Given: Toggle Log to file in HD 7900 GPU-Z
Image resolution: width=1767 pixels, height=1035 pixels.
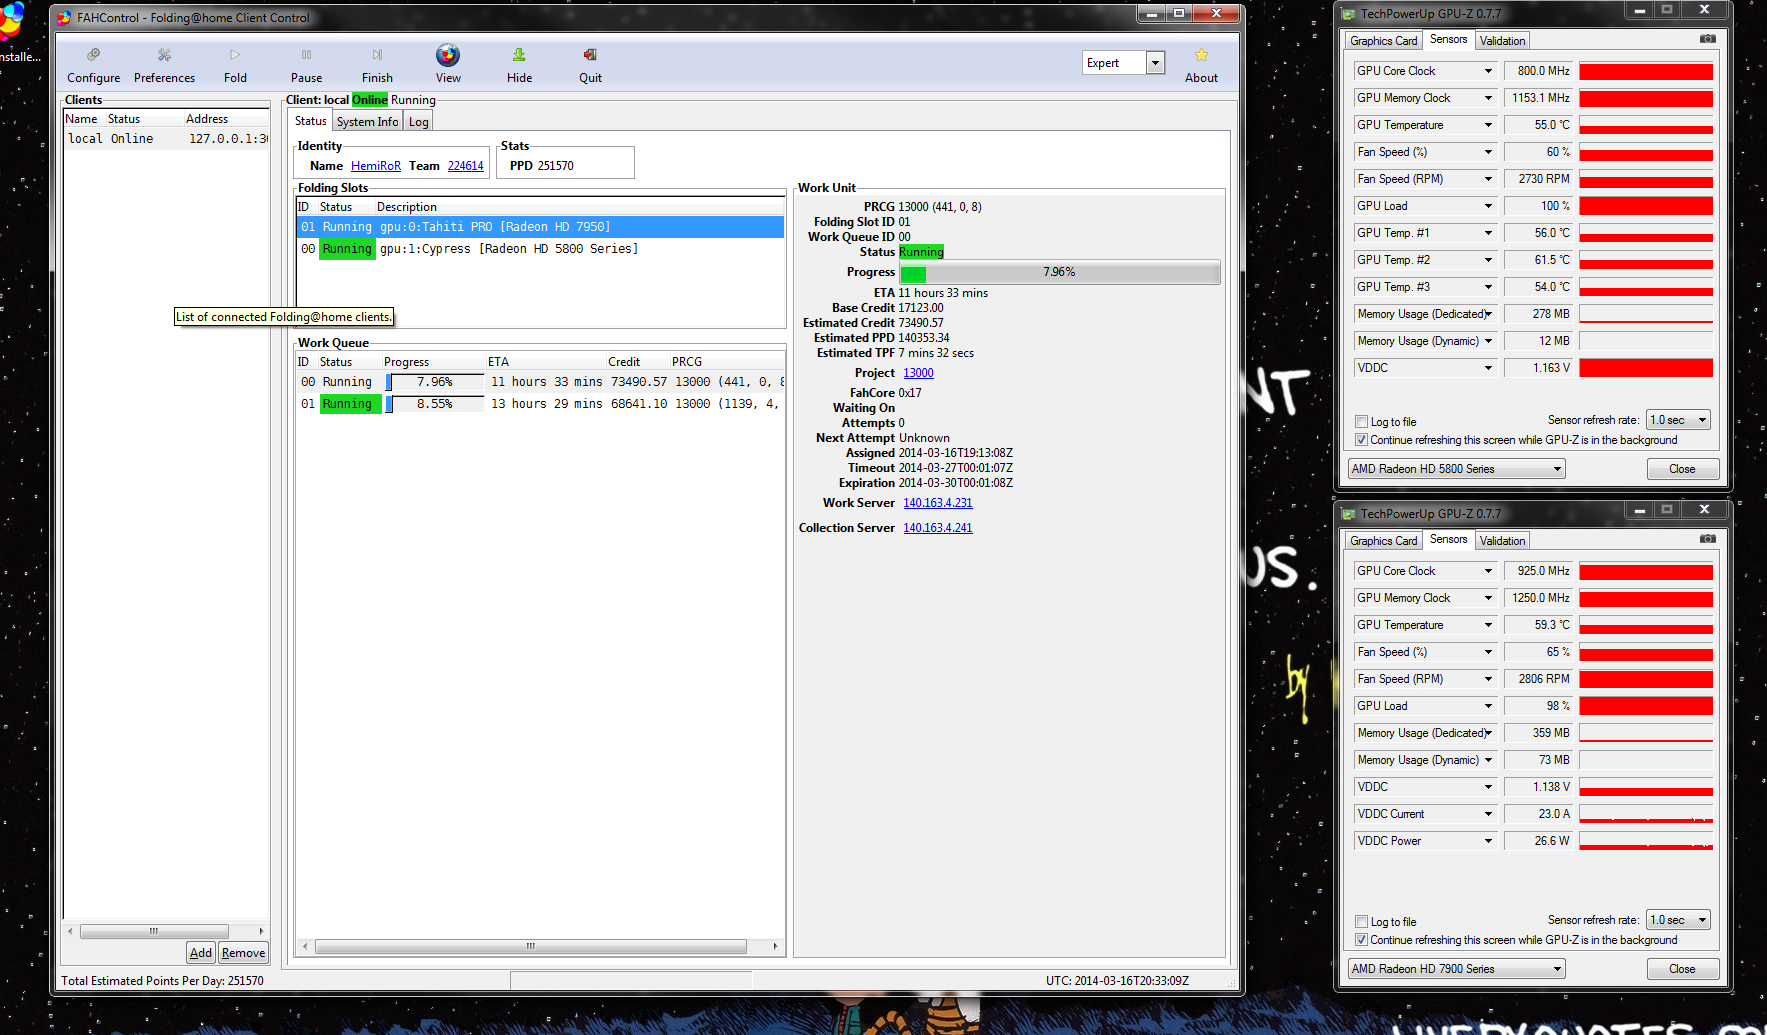Looking at the screenshot, I should point(1361,922).
